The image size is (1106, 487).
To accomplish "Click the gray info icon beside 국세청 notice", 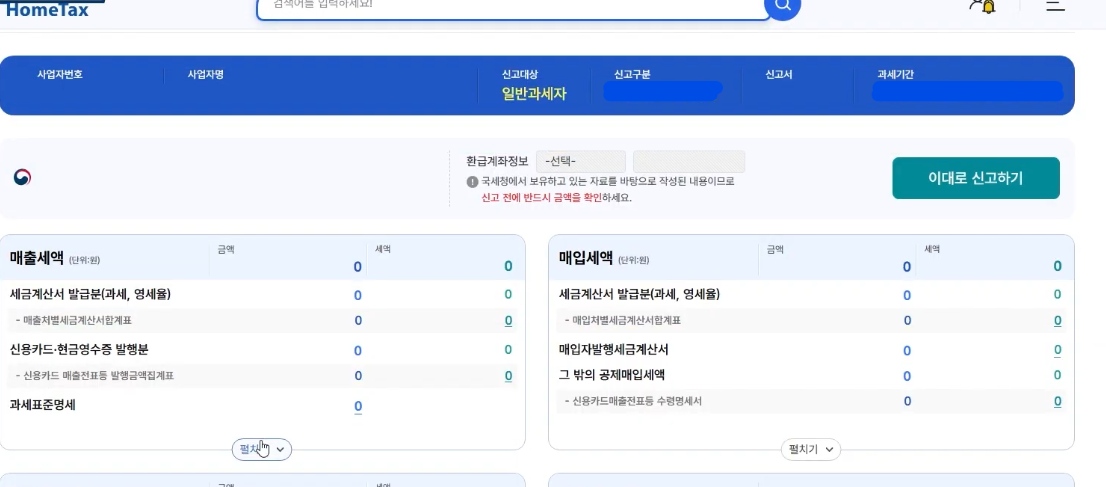I will click(x=473, y=182).
